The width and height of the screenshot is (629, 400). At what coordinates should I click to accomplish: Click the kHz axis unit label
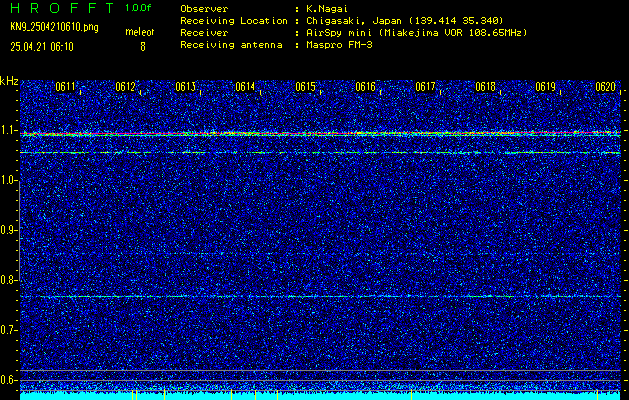point(9,81)
